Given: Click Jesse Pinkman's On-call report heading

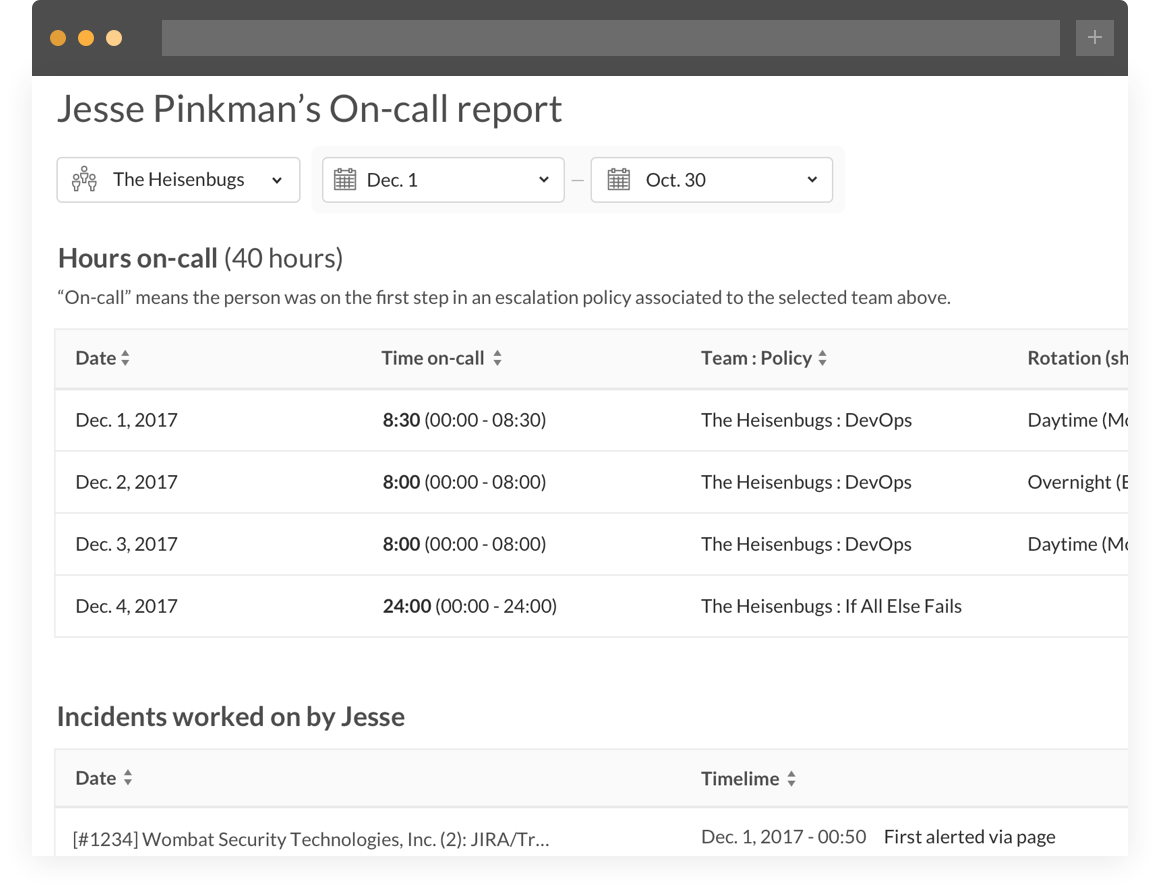Looking at the screenshot, I should pyautogui.click(x=309, y=109).
